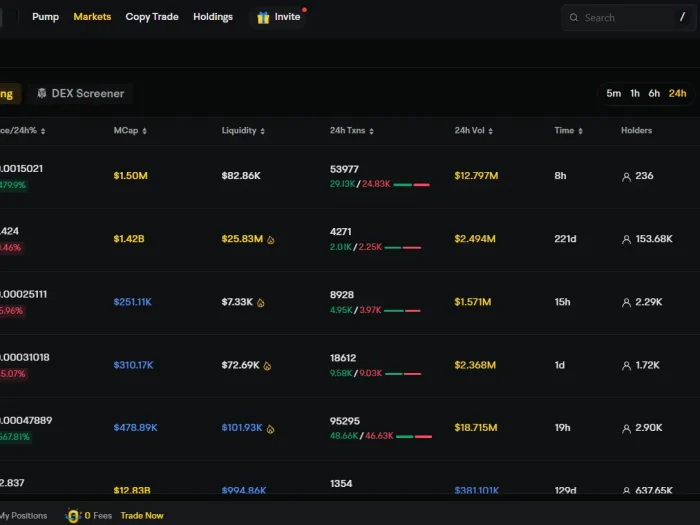Click the magnifier icon in the search box
The image size is (700, 525).
pyautogui.click(x=574, y=17)
